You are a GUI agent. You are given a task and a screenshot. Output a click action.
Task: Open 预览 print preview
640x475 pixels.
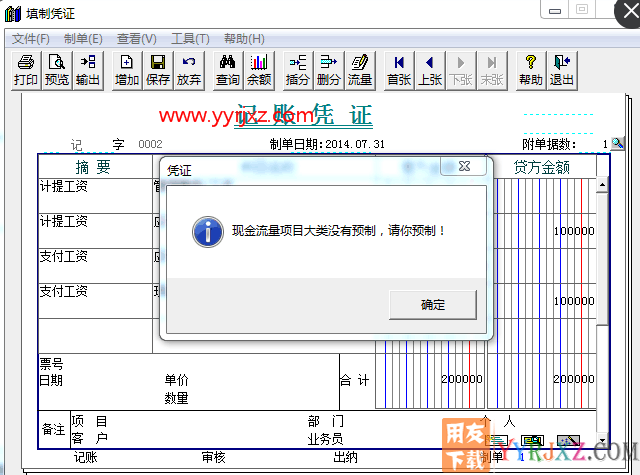click(57, 70)
